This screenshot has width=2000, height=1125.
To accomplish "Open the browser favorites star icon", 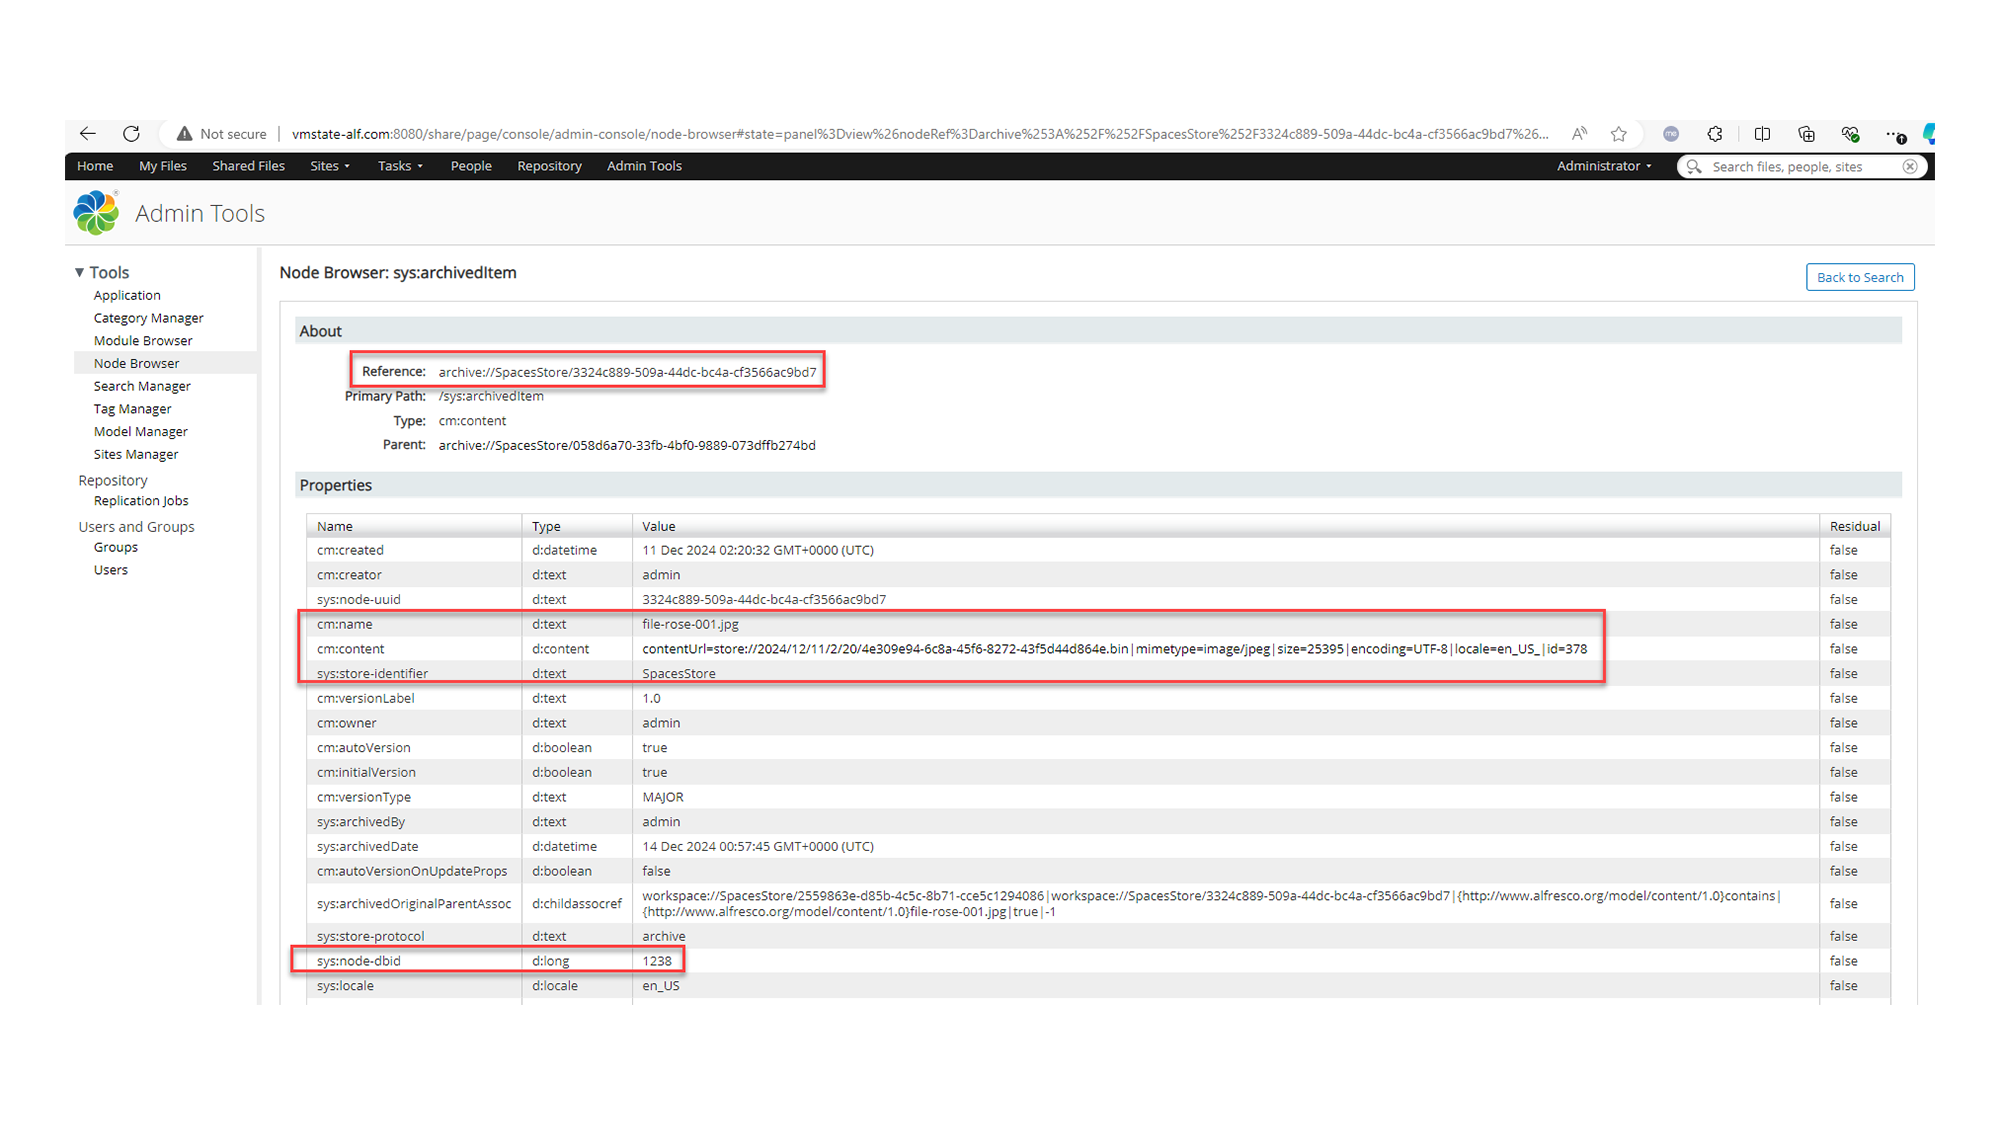I will [x=1618, y=133].
